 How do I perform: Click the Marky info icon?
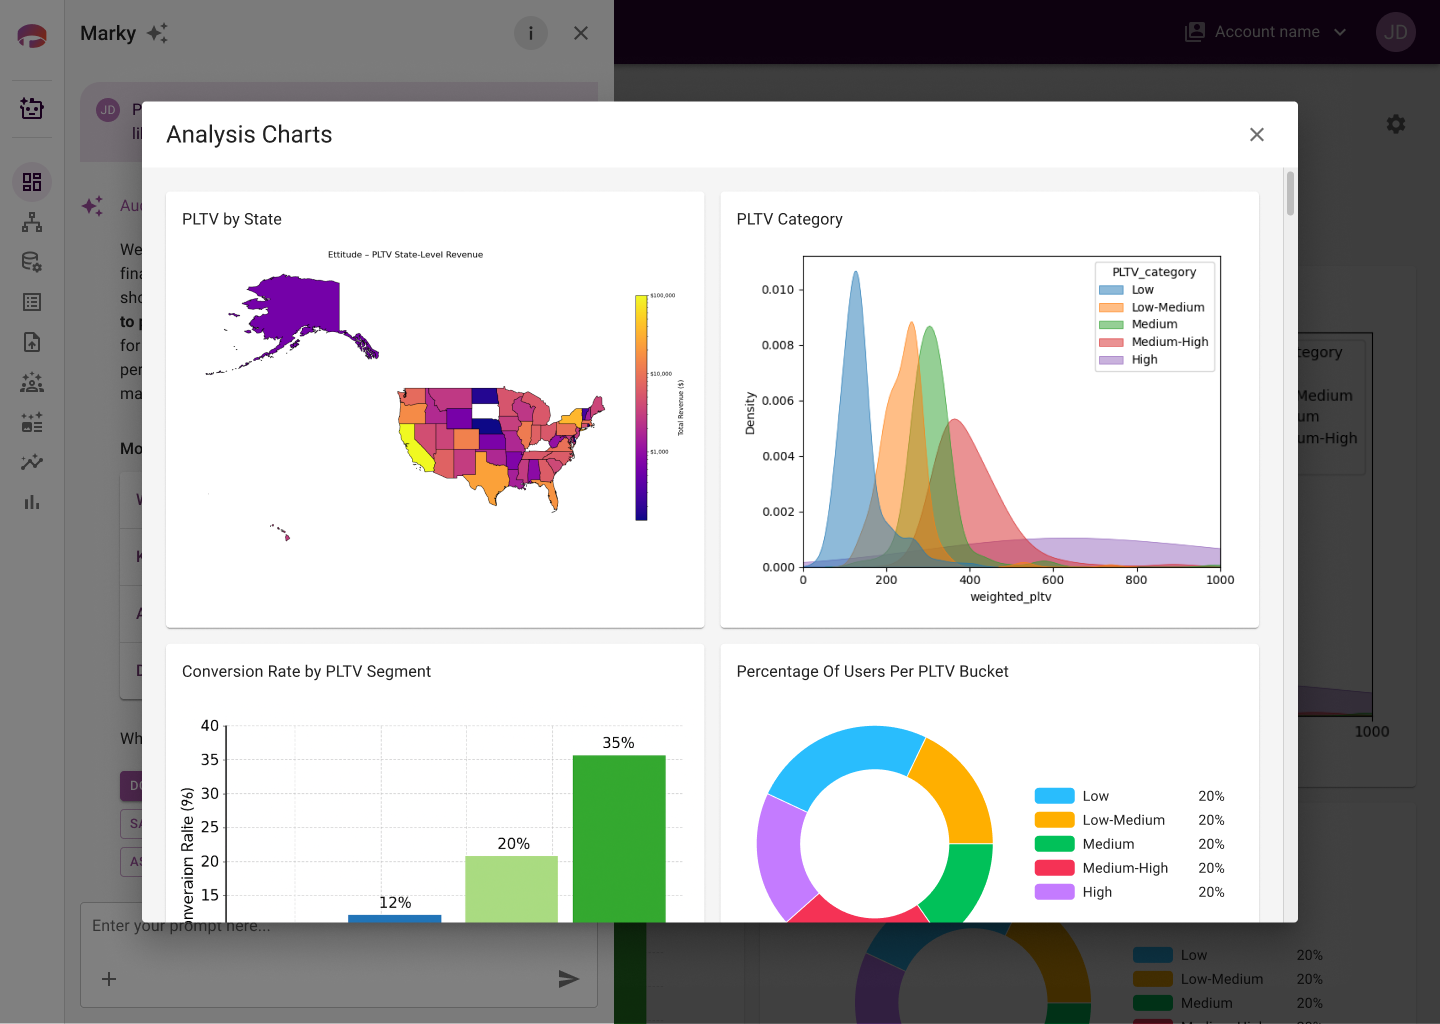click(531, 33)
